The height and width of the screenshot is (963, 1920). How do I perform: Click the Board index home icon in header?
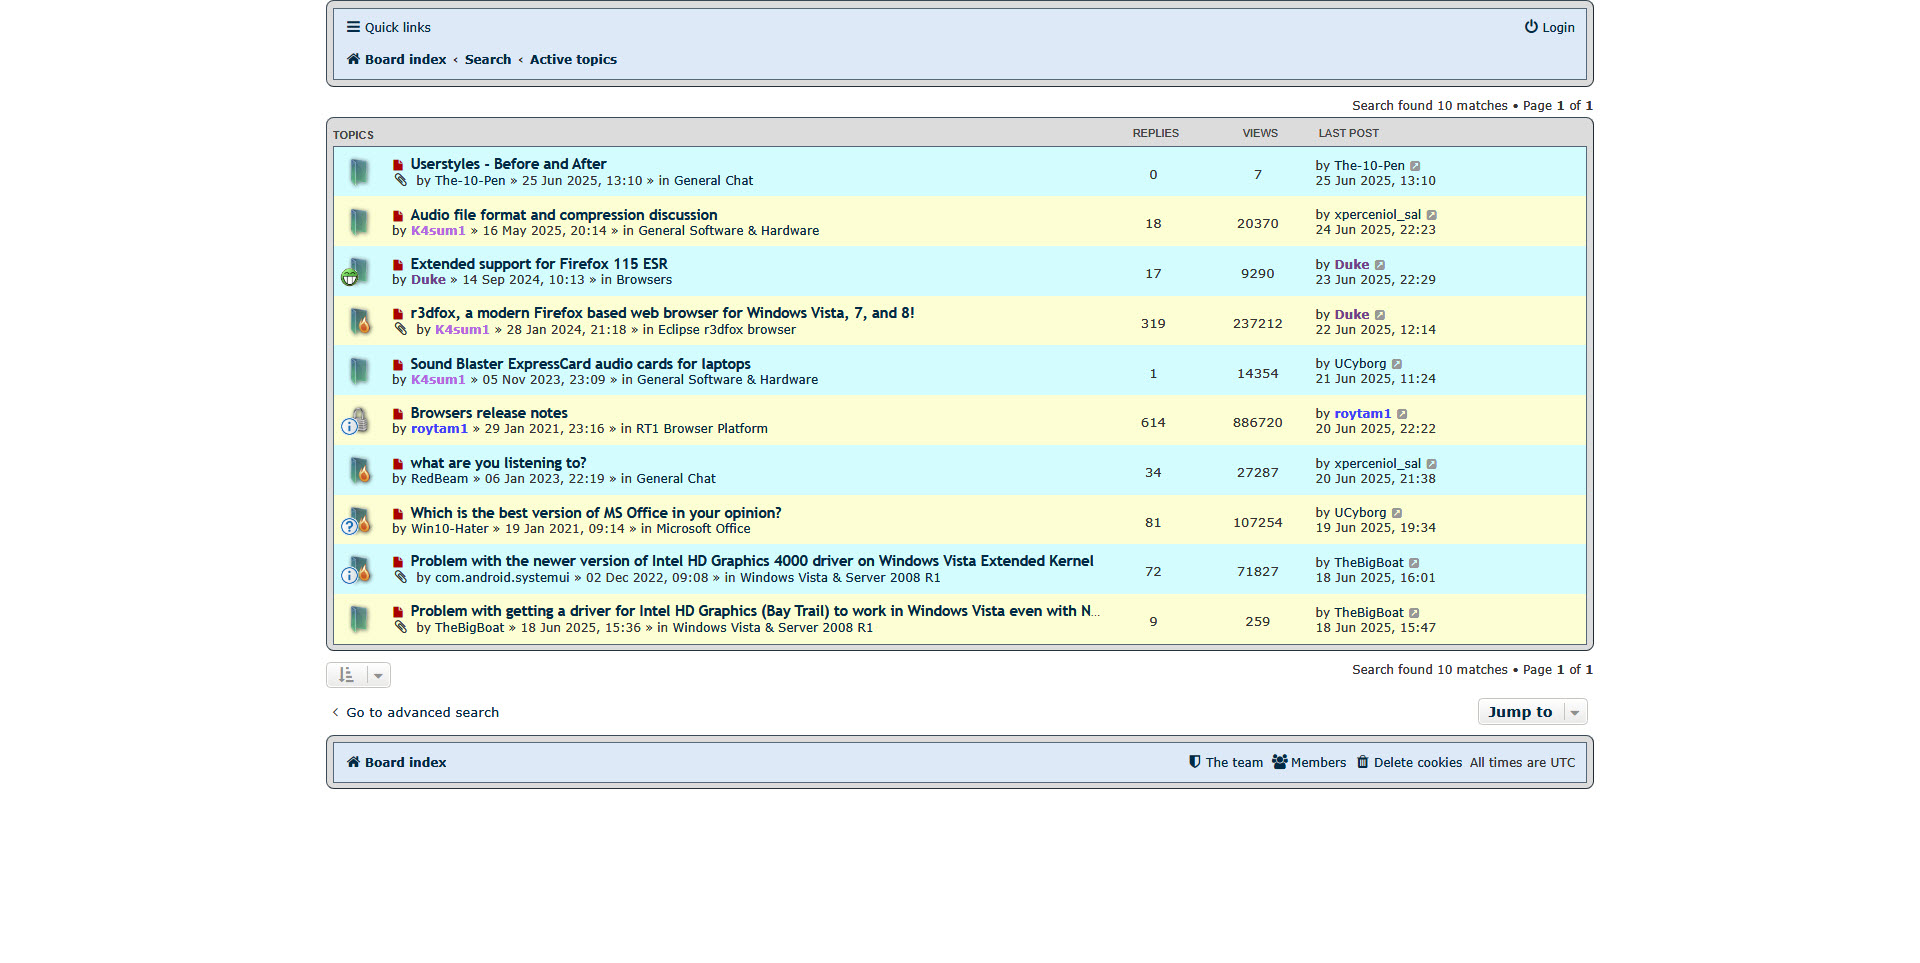click(x=353, y=59)
